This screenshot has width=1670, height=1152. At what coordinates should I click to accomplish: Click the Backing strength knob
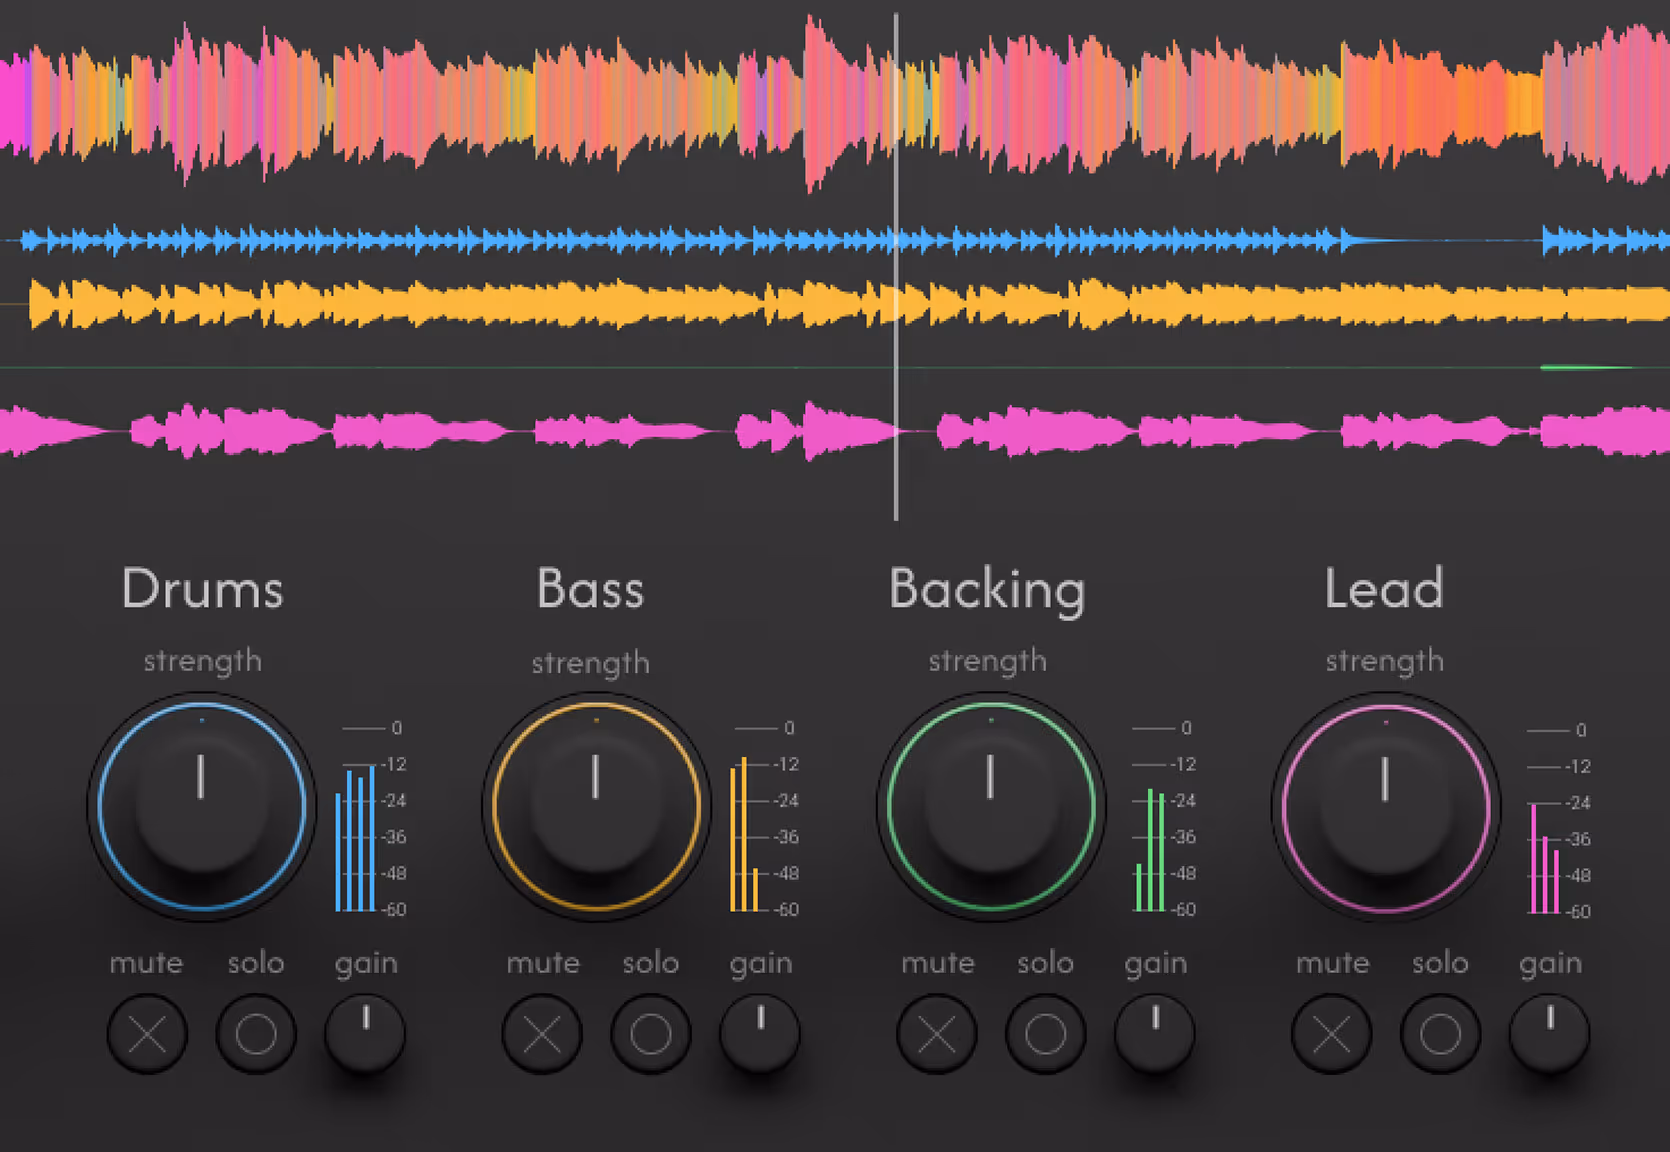click(x=991, y=806)
